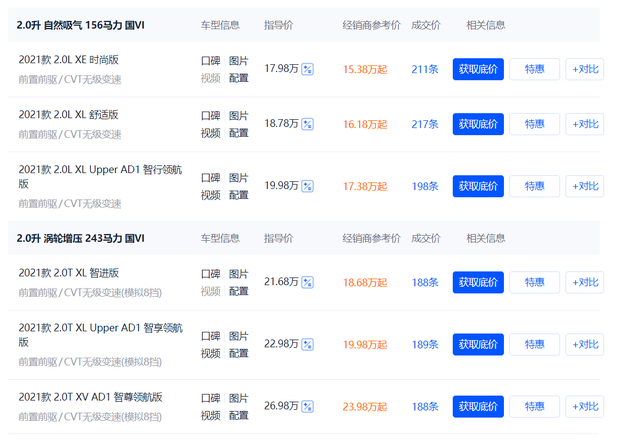Get lowest price for 2.0T XL 智进版
Image resolution: width=620 pixels, height=439 pixels.
tap(478, 282)
